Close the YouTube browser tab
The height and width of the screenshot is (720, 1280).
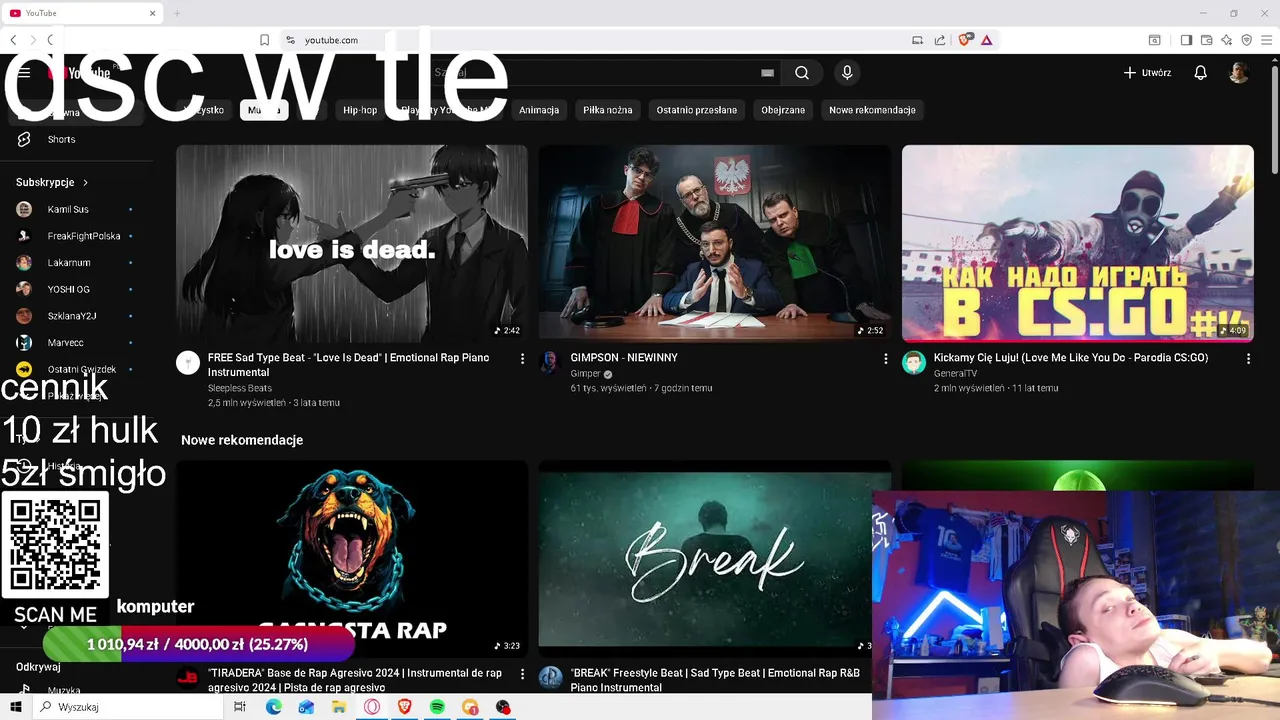pyautogui.click(x=153, y=13)
